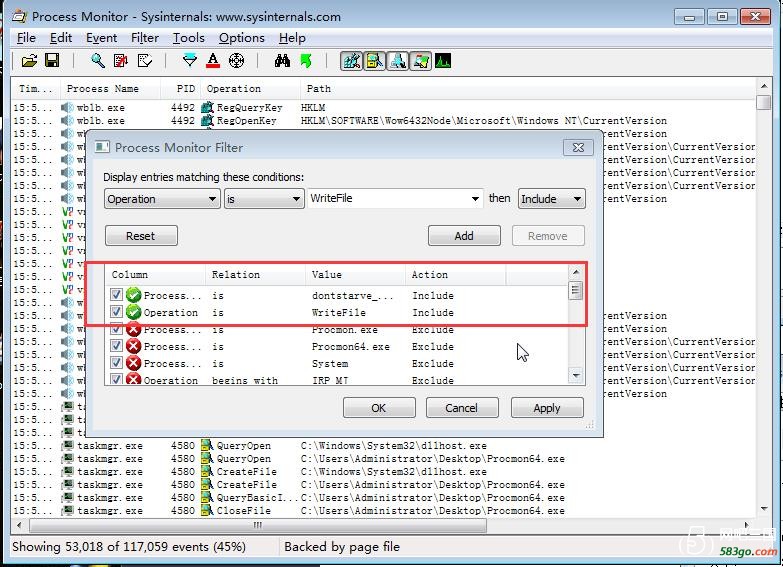Open the Include action dropdown
The height and width of the screenshot is (567, 783).
[552, 199]
